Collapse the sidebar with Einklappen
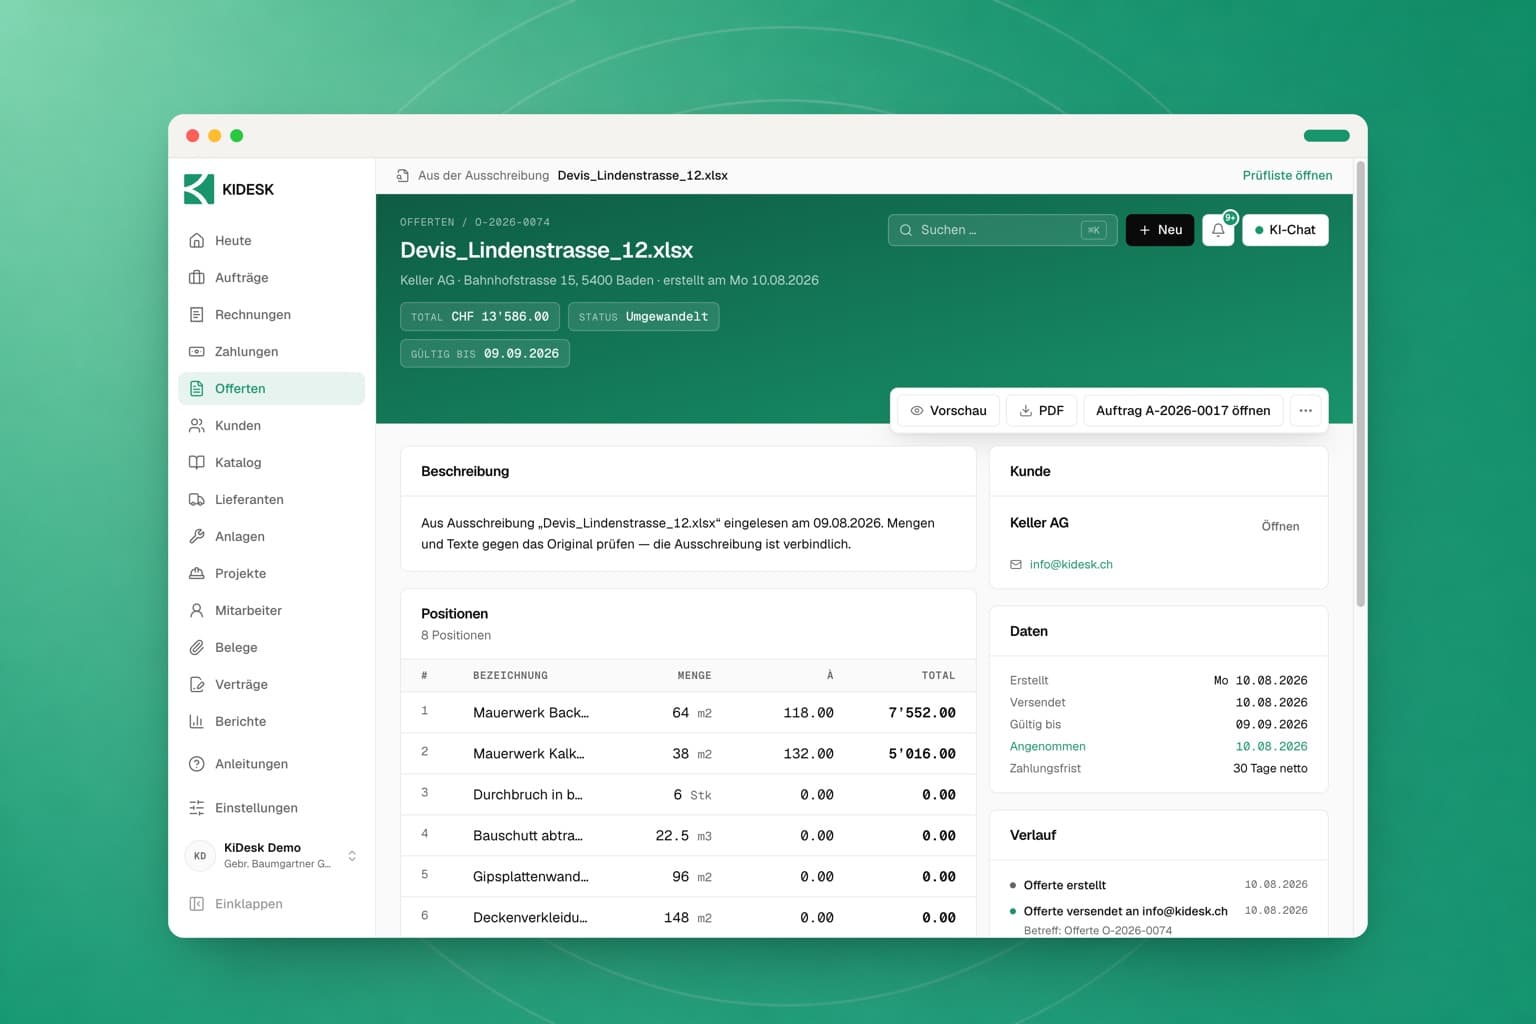The height and width of the screenshot is (1024, 1536). click(x=237, y=904)
